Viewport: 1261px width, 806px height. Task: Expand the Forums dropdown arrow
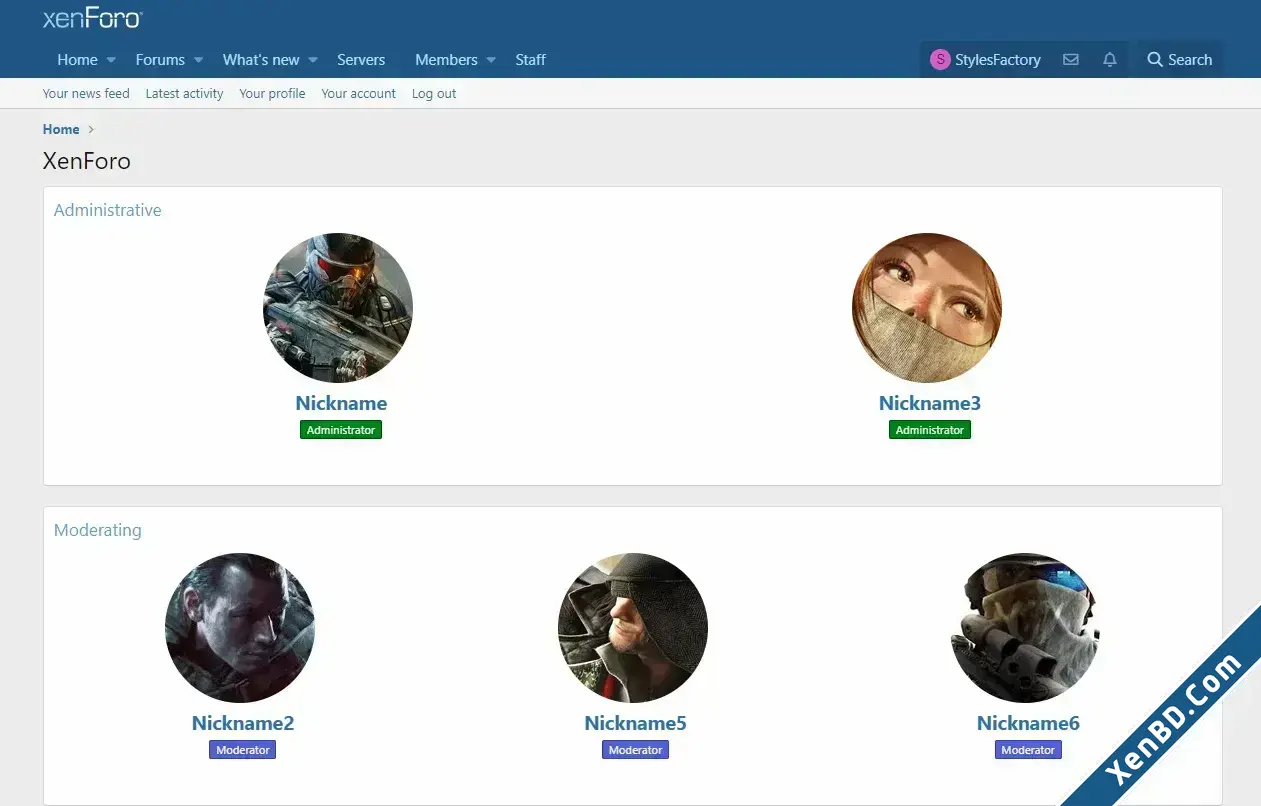pyautogui.click(x=198, y=60)
